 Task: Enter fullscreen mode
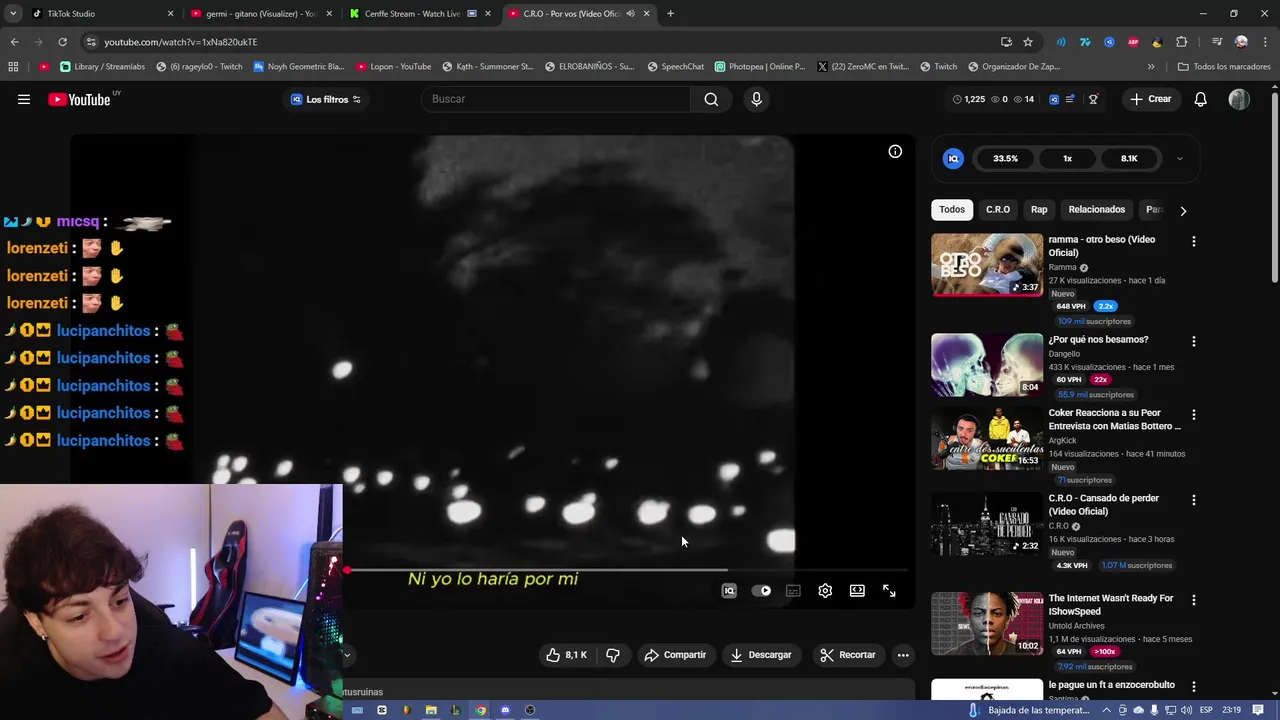889,591
